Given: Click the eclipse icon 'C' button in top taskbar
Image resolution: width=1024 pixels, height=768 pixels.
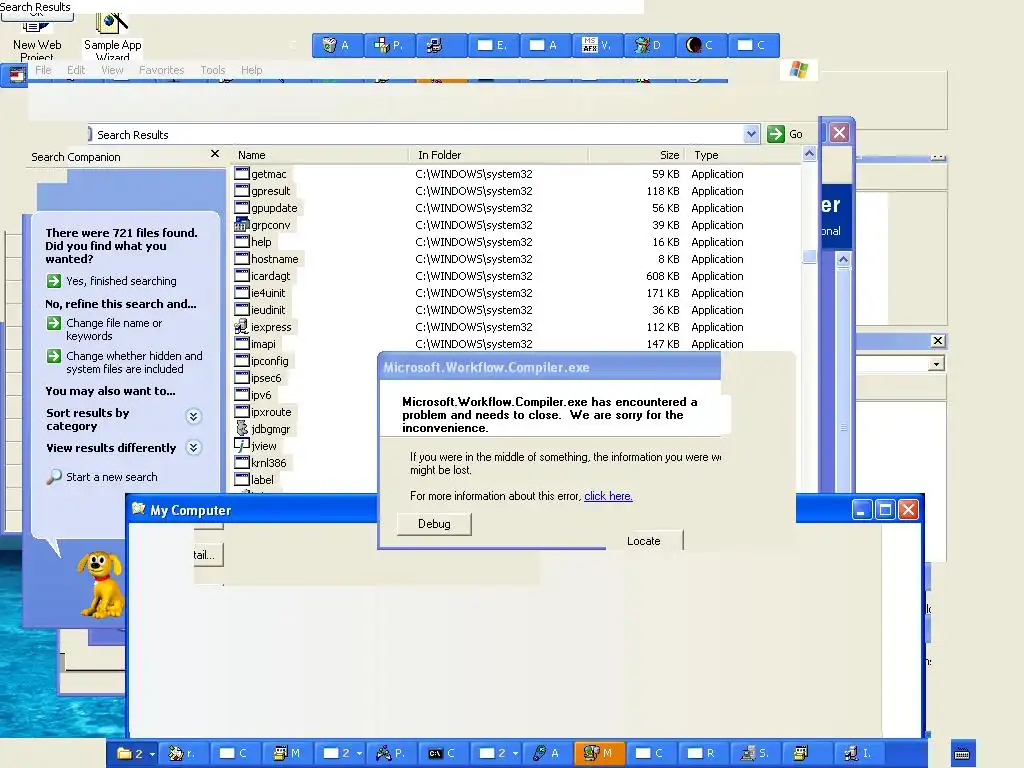Looking at the screenshot, I should [x=701, y=45].
